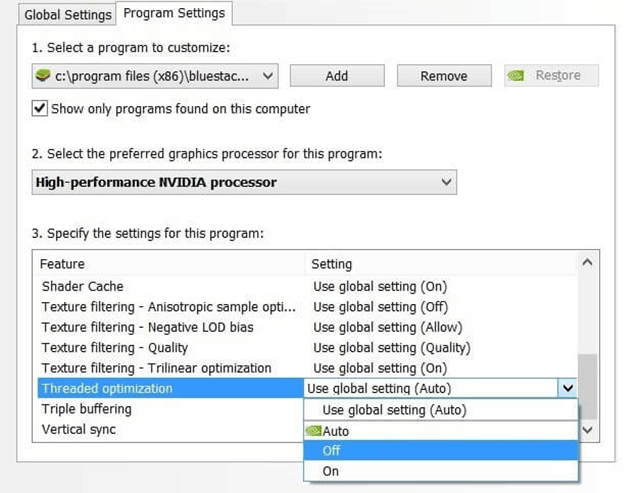Image resolution: width=640 pixels, height=493 pixels.
Task: Expand the preferred graphics processor dropdown
Action: point(445,182)
